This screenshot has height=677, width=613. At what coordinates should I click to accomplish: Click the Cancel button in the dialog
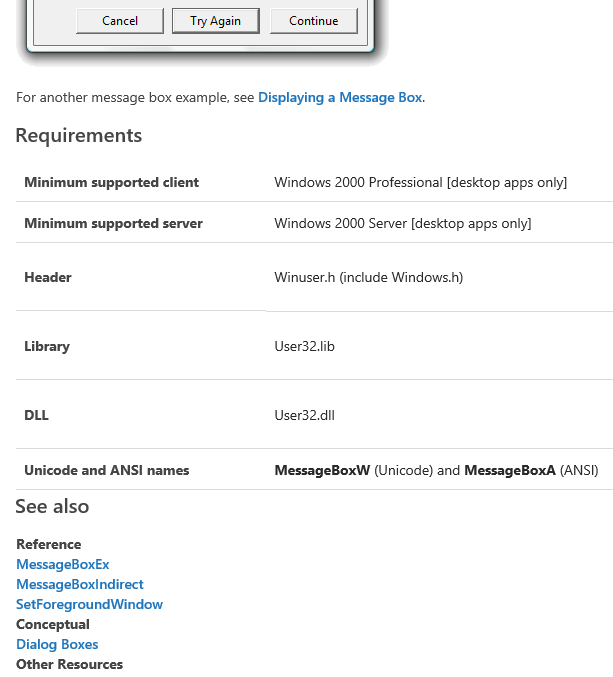click(x=120, y=21)
